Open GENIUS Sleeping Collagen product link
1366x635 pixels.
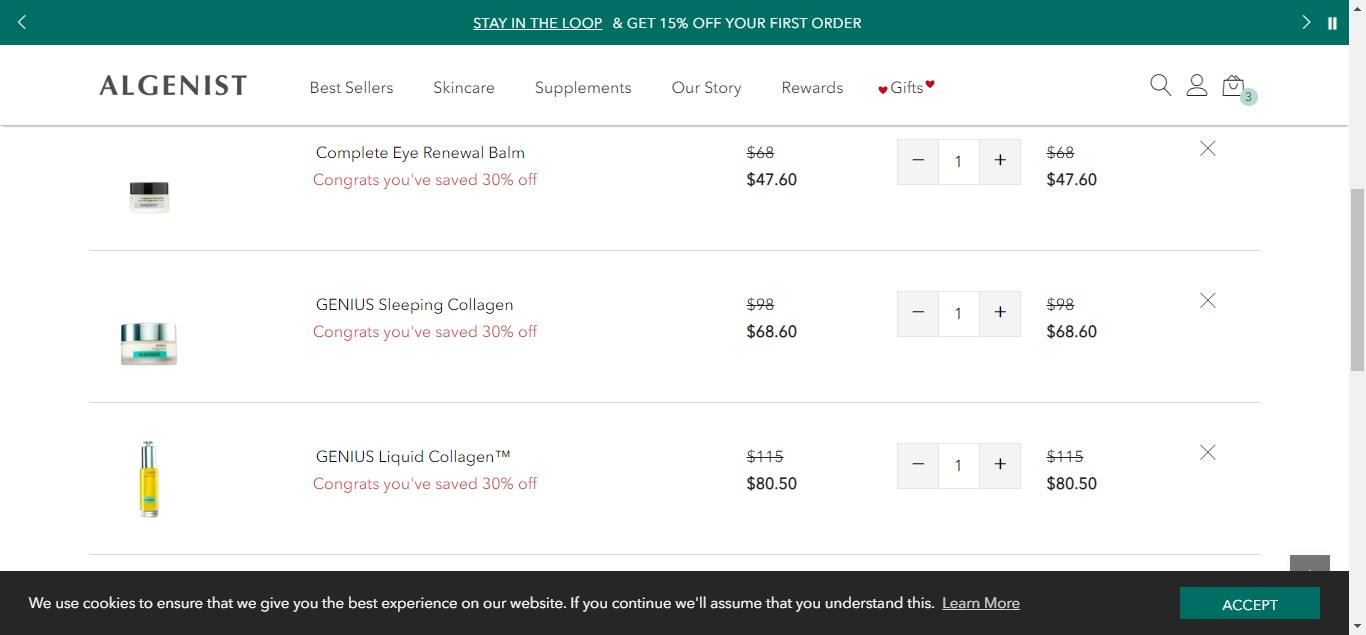414,305
